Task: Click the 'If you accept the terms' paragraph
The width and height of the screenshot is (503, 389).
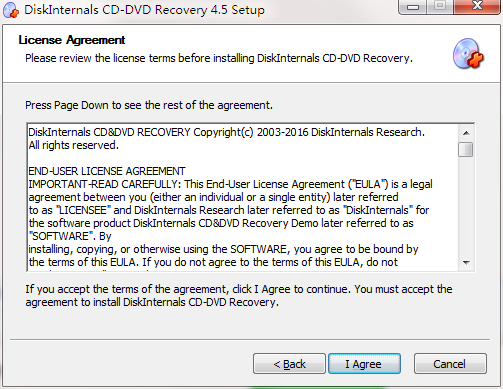Action: (x=239, y=295)
